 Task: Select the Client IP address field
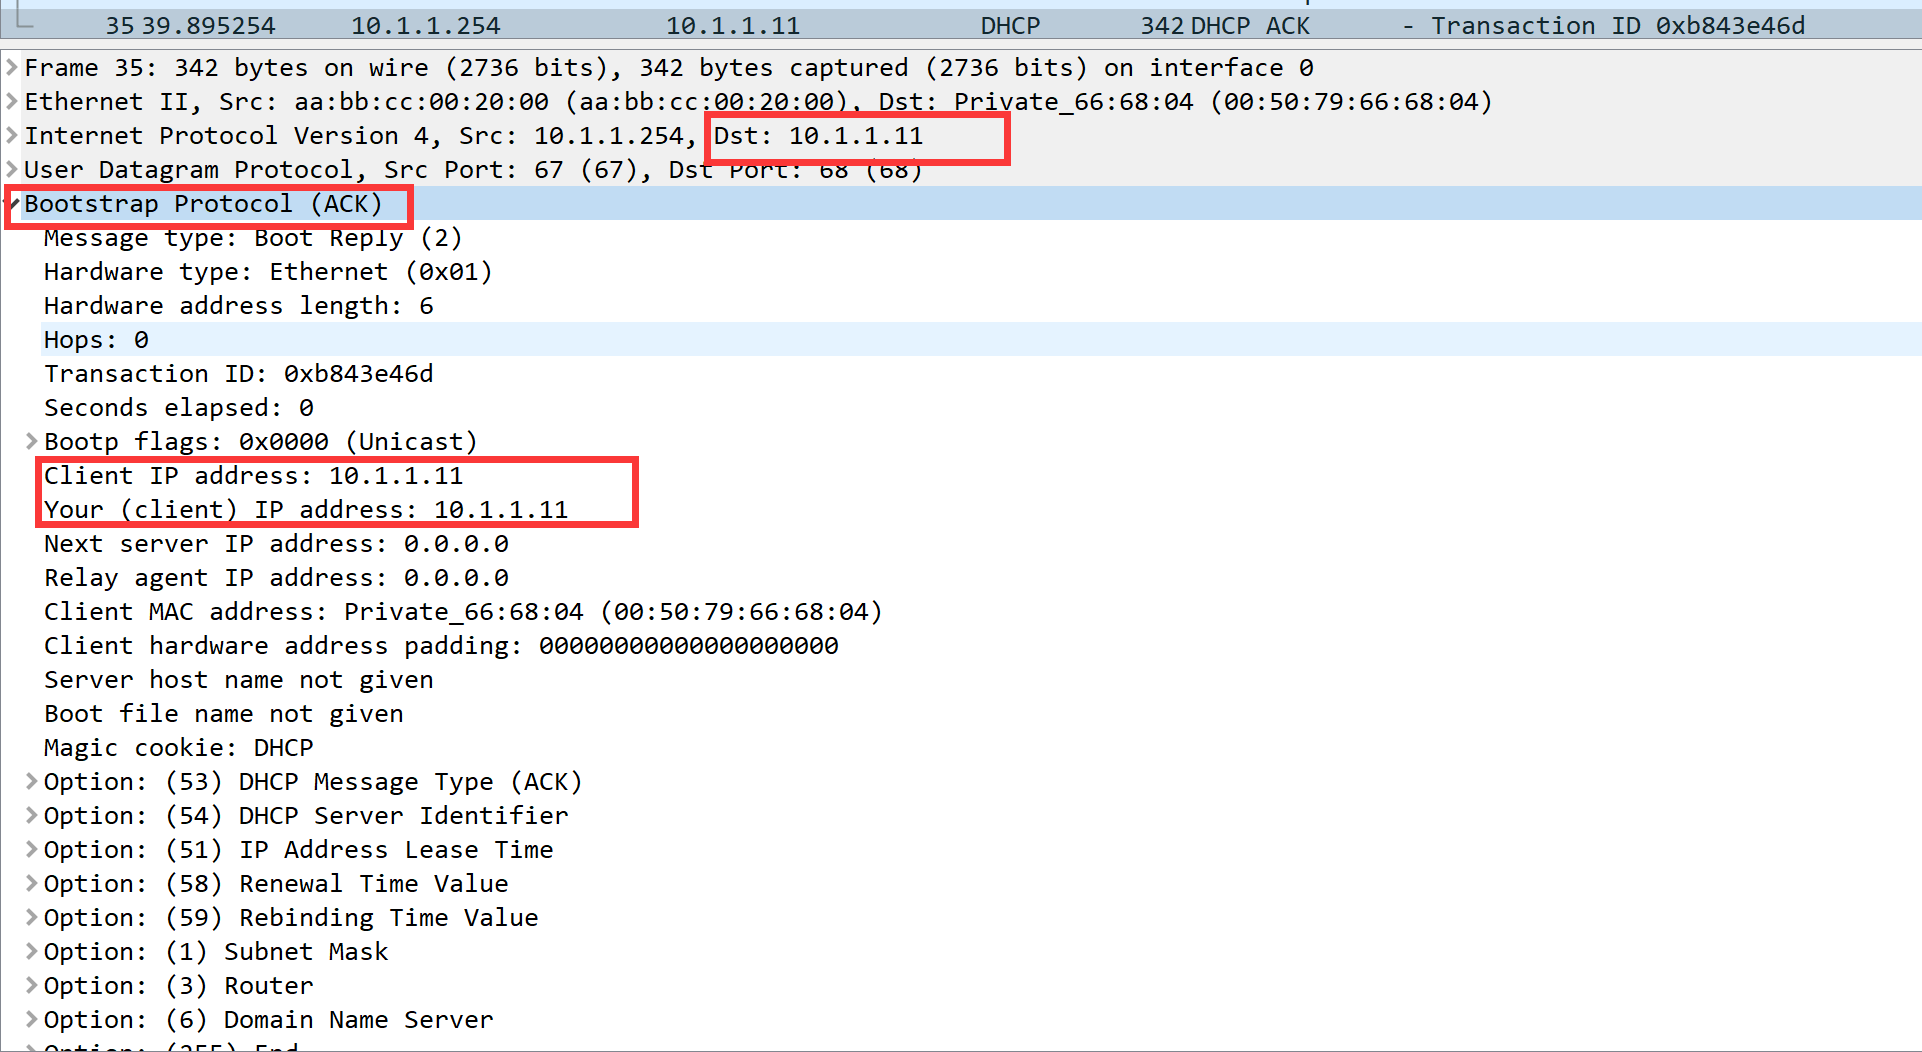coord(253,476)
